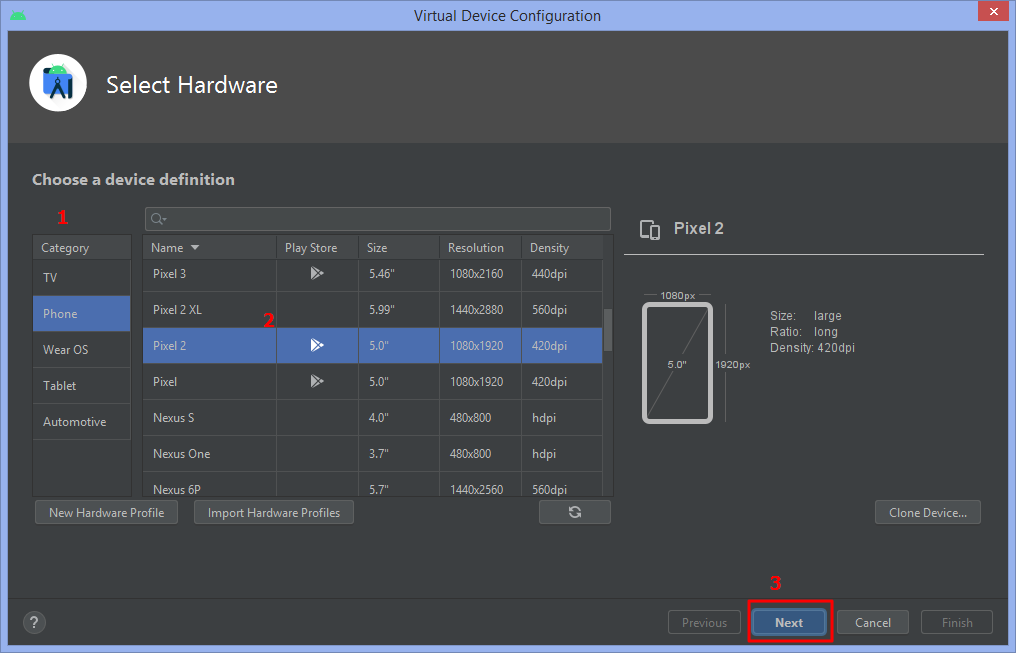Click the device icon beside Pixel 2 title
1016x653 pixels.
(x=650, y=230)
